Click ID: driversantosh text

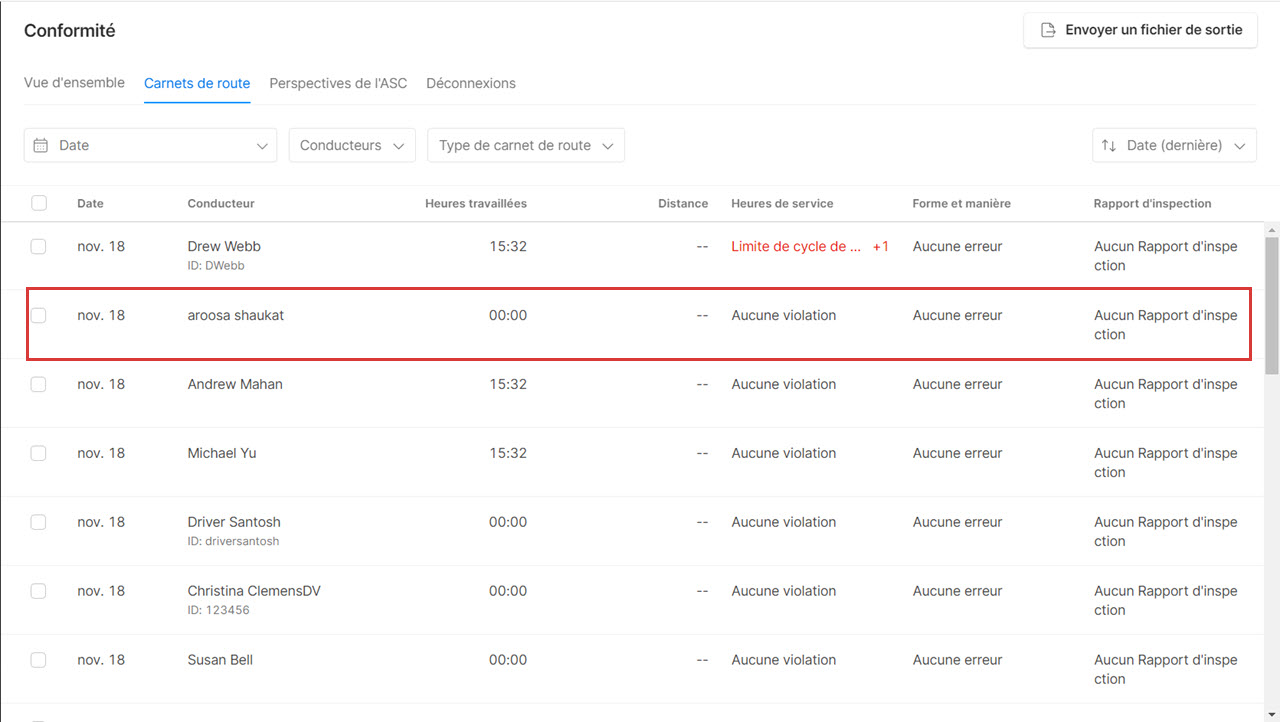point(233,542)
